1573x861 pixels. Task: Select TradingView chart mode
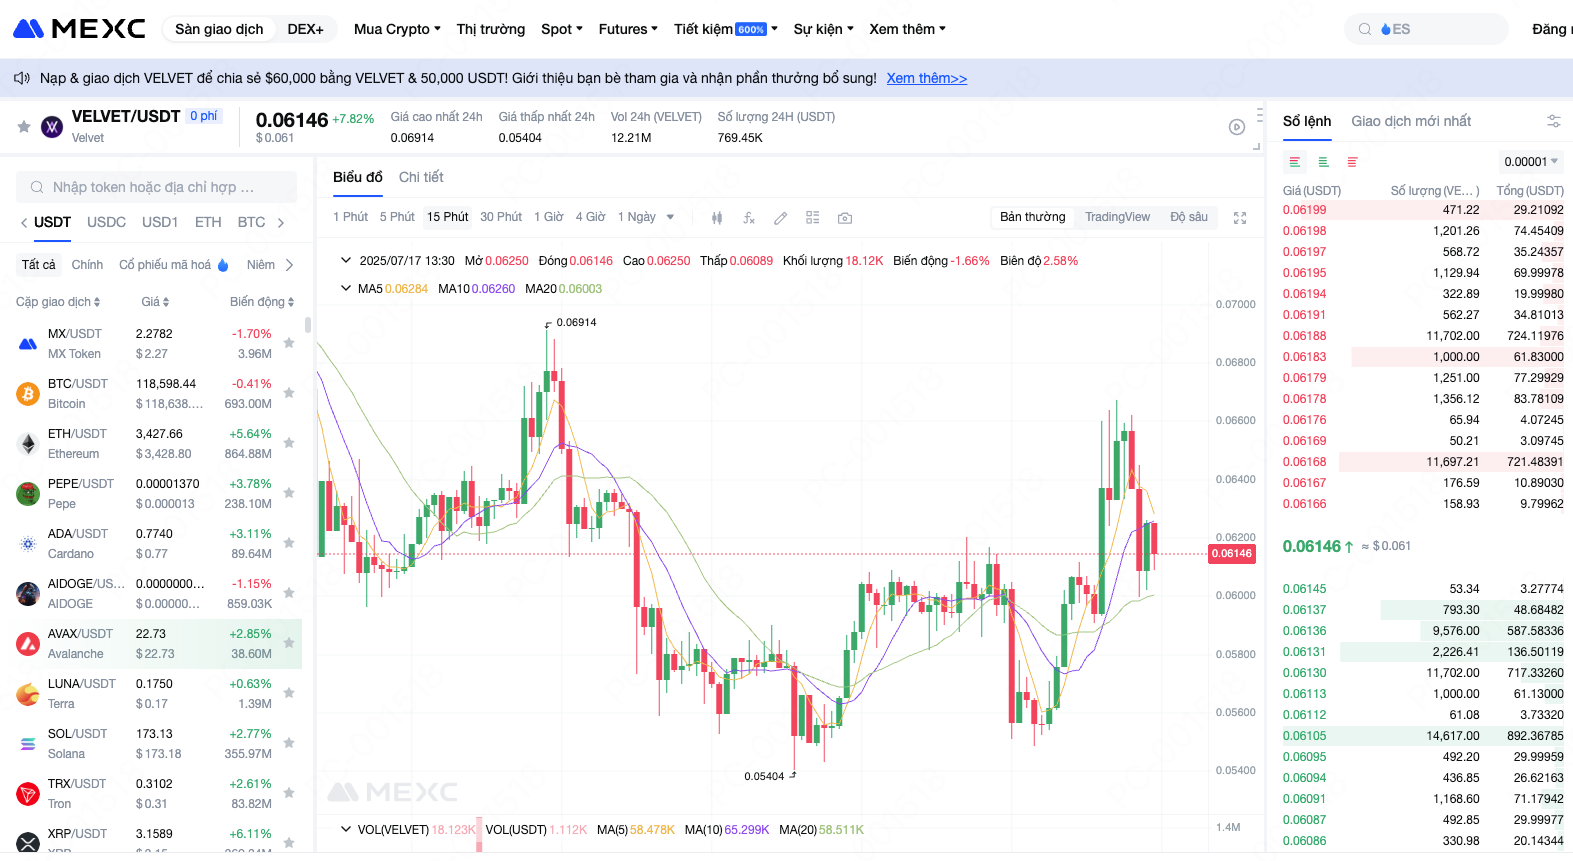[1117, 217]
